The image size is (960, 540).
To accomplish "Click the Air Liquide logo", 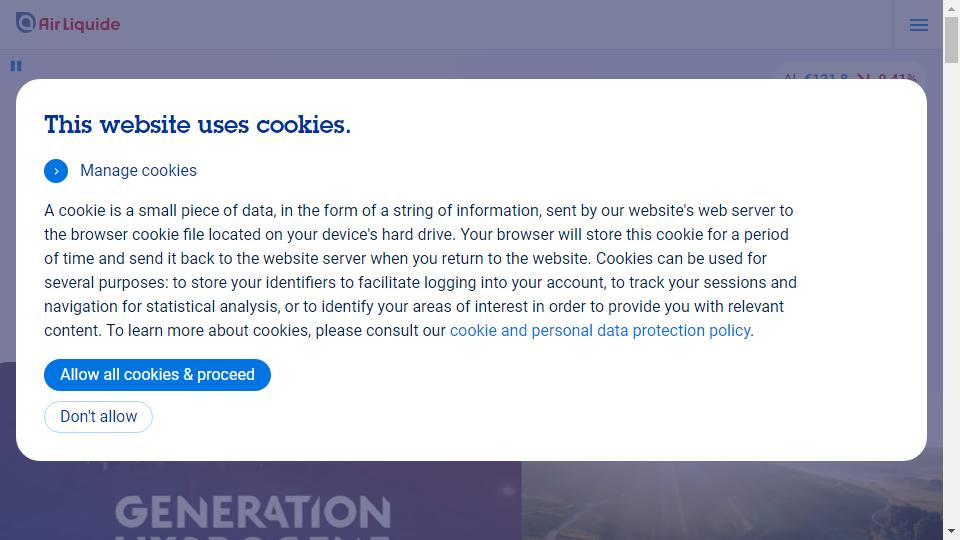I will coord(68,23).
